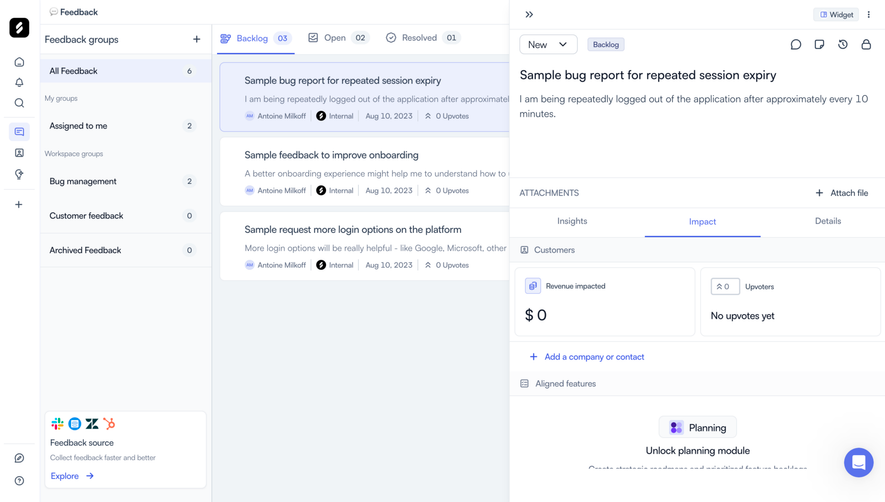Viewport: 885px width, 502px height.
Task: Click Attach file
Action: [842, 193]
